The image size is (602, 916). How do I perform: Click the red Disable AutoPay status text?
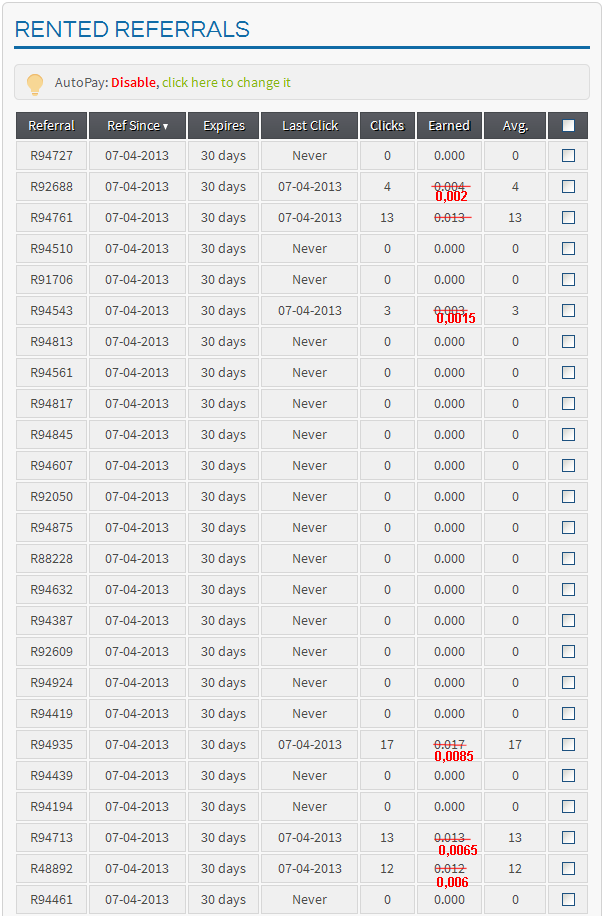point(133,82)
